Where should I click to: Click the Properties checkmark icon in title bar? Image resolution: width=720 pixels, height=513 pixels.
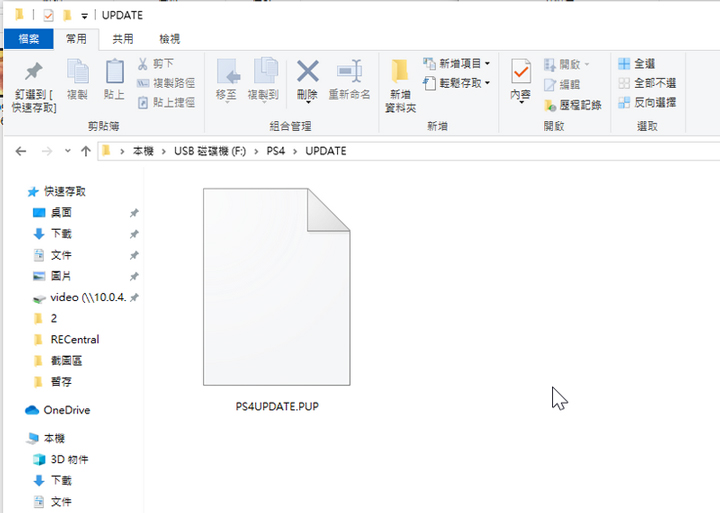pos(48,16)
